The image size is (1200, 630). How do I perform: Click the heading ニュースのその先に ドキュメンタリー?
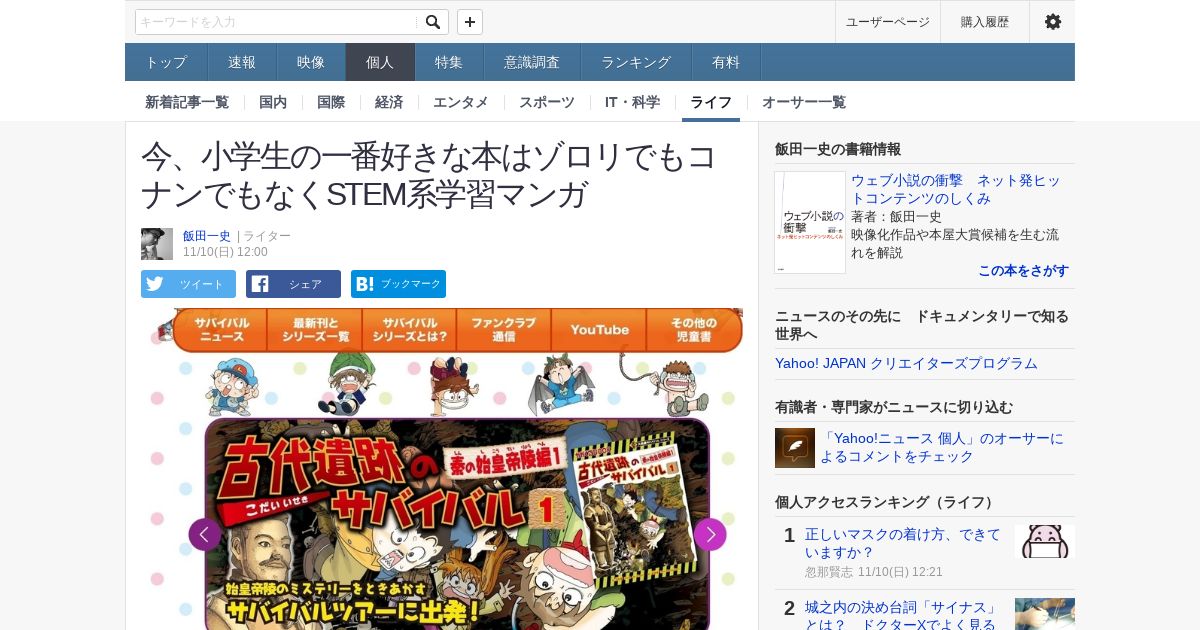pos(922,324)
